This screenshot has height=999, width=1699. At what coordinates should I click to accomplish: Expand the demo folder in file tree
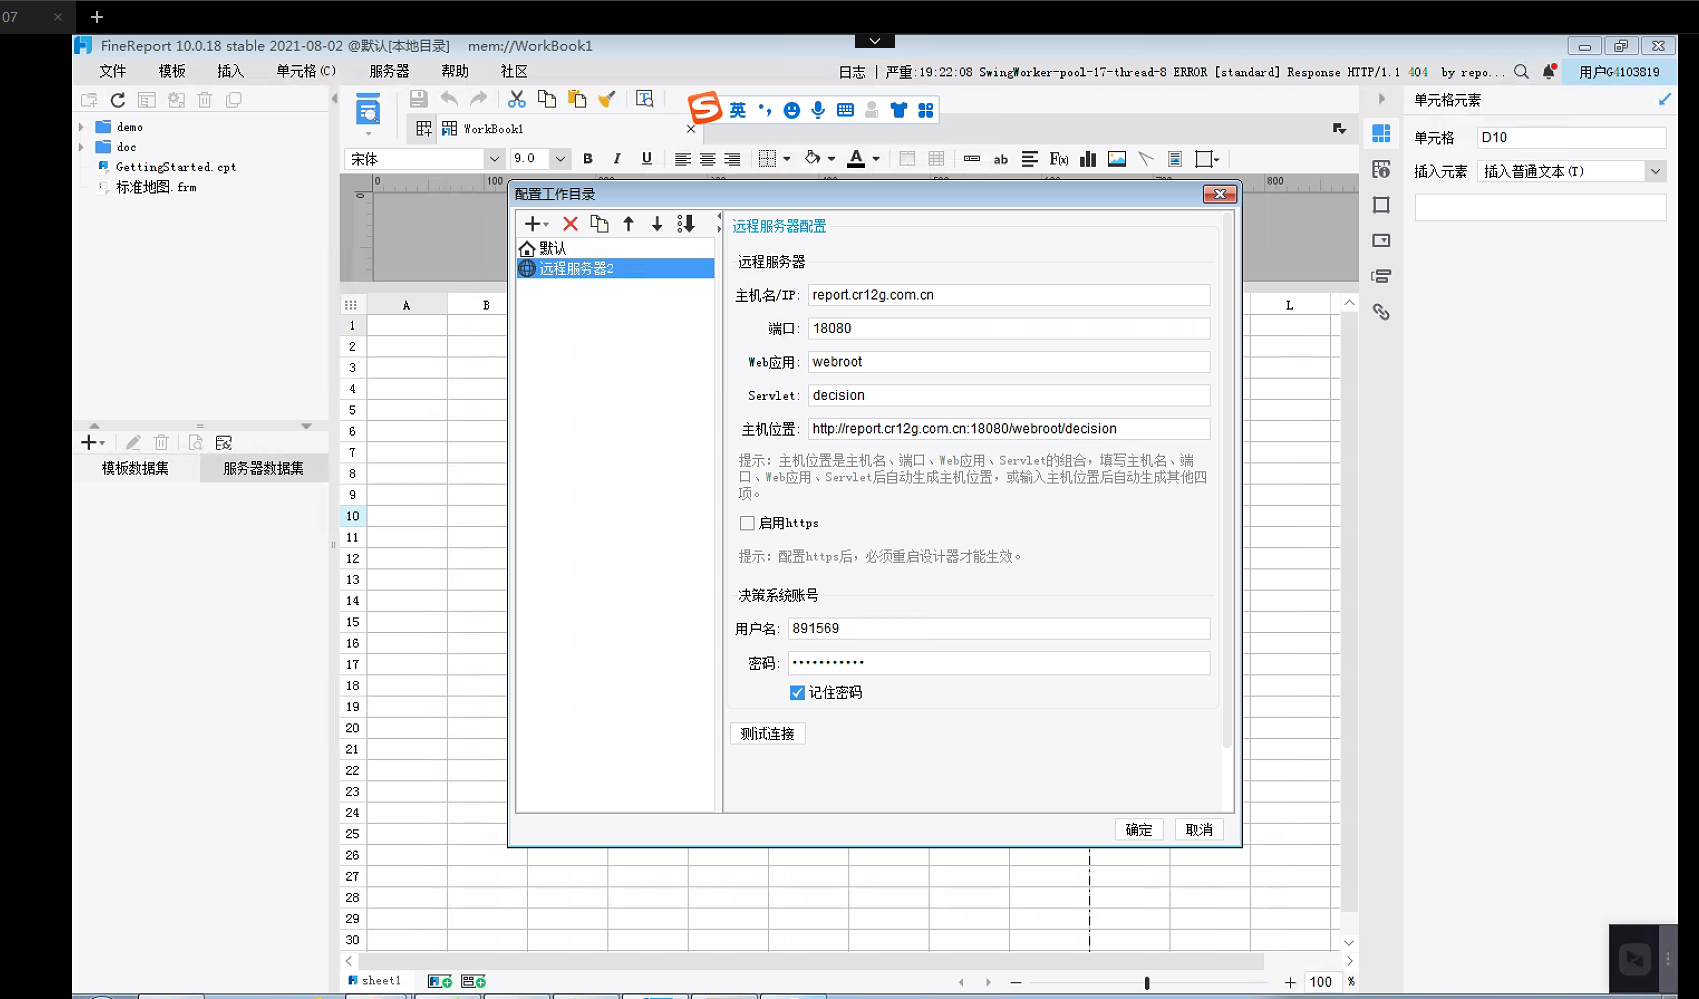(x=81, y=127)
